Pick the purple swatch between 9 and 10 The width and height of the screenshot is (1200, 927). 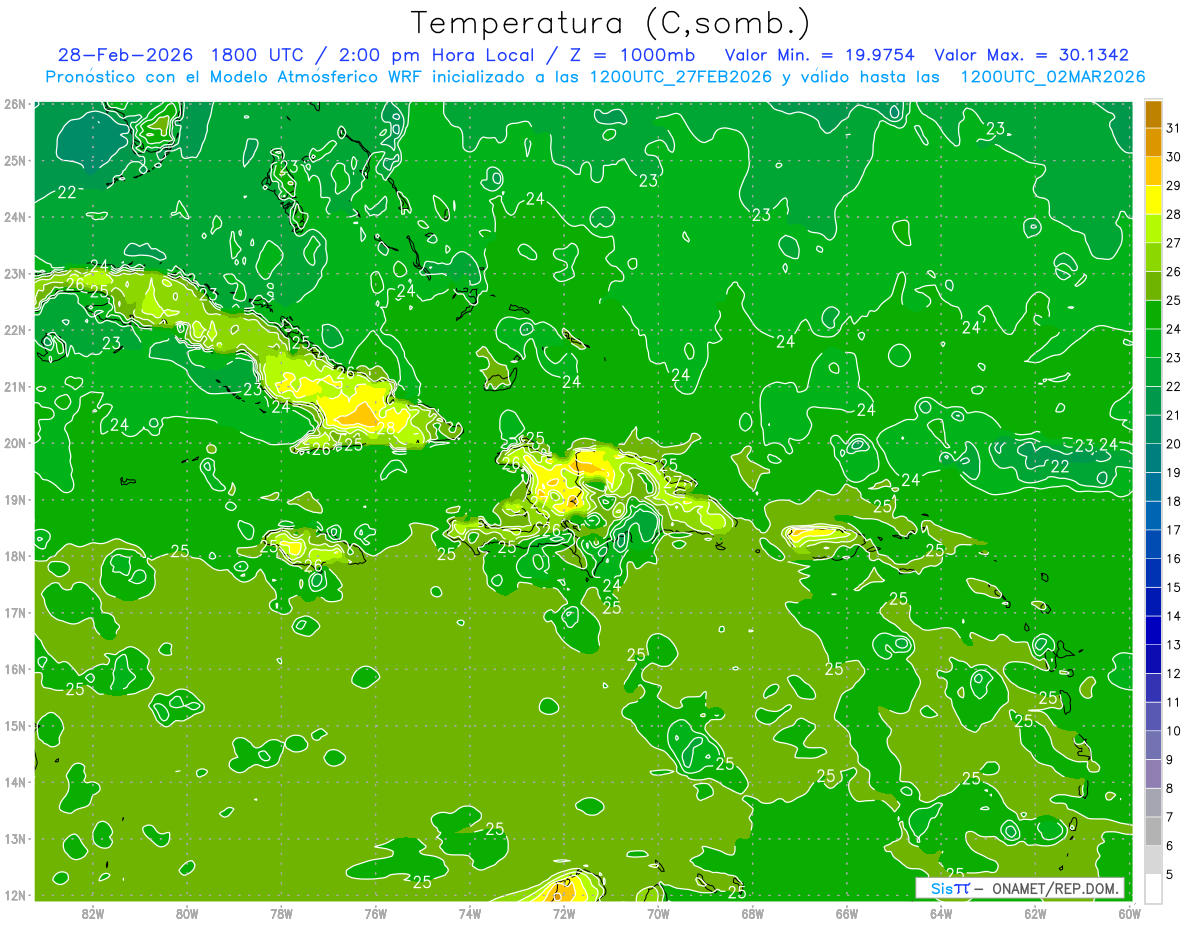pos(1153,745)
